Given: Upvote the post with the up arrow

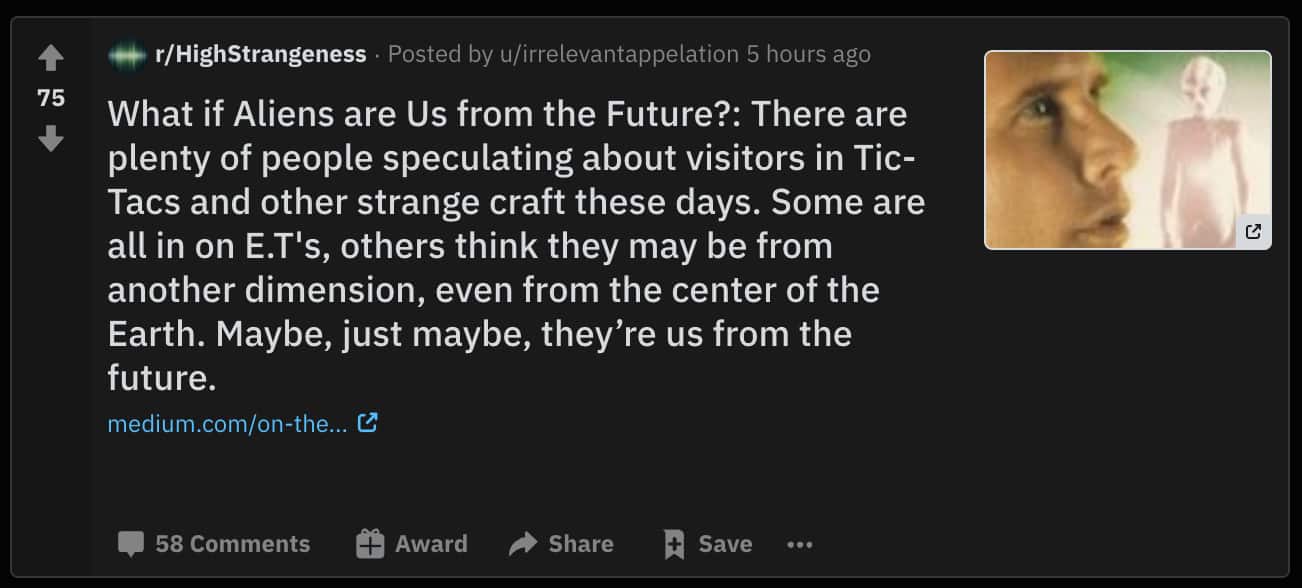Looking at the screenshot, I should pyautogui.click(x=51, y=60).
